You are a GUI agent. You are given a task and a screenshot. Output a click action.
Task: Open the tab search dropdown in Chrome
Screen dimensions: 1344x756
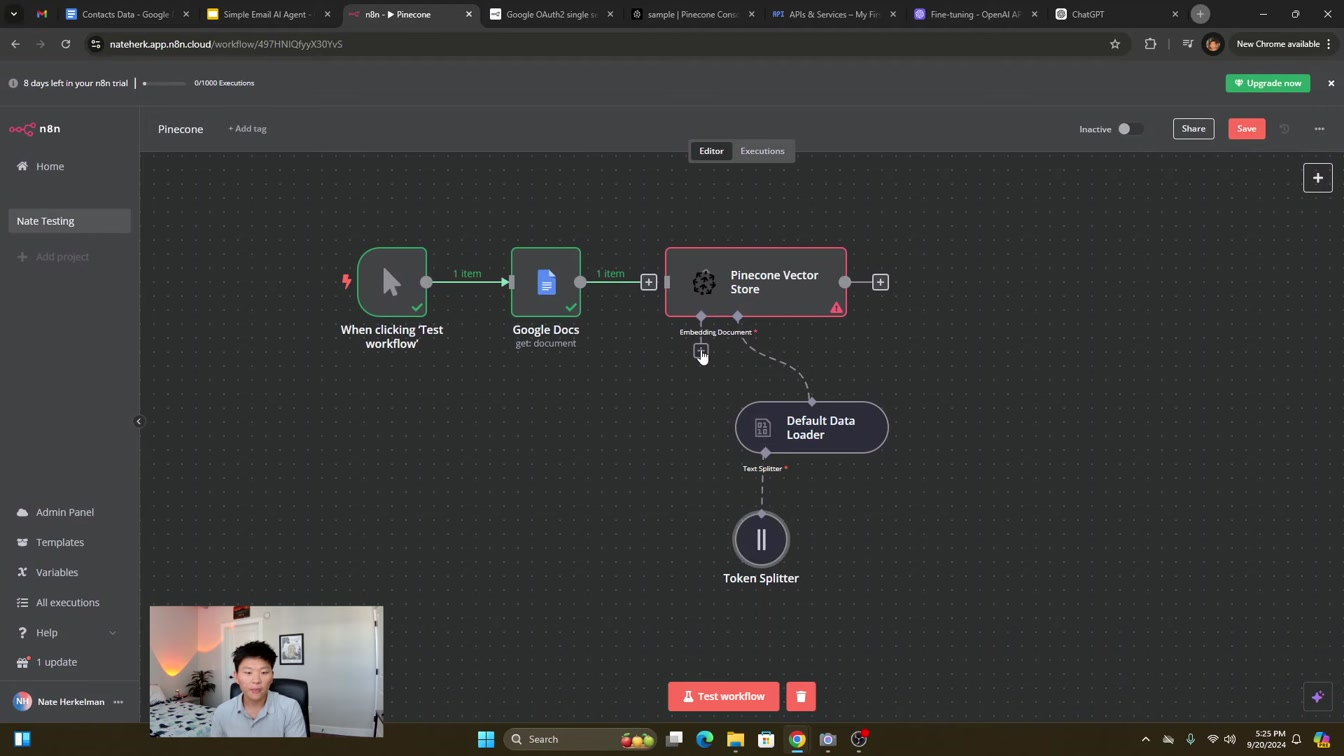click(14, 14)
